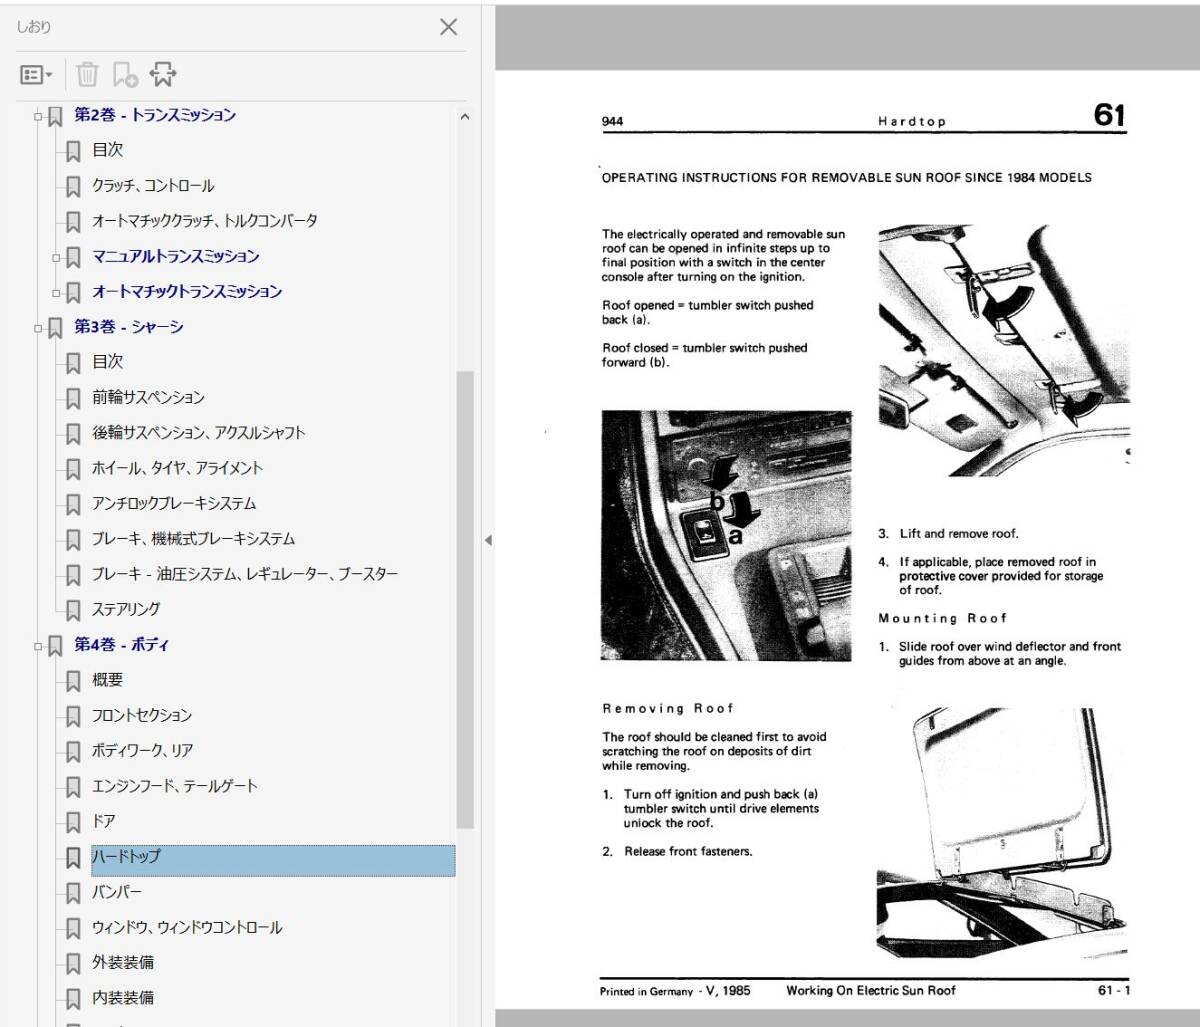Collapse the 第3巻 - シャーシ tree node
This screenshot has width=1200, height=1027.
[38, 328]
